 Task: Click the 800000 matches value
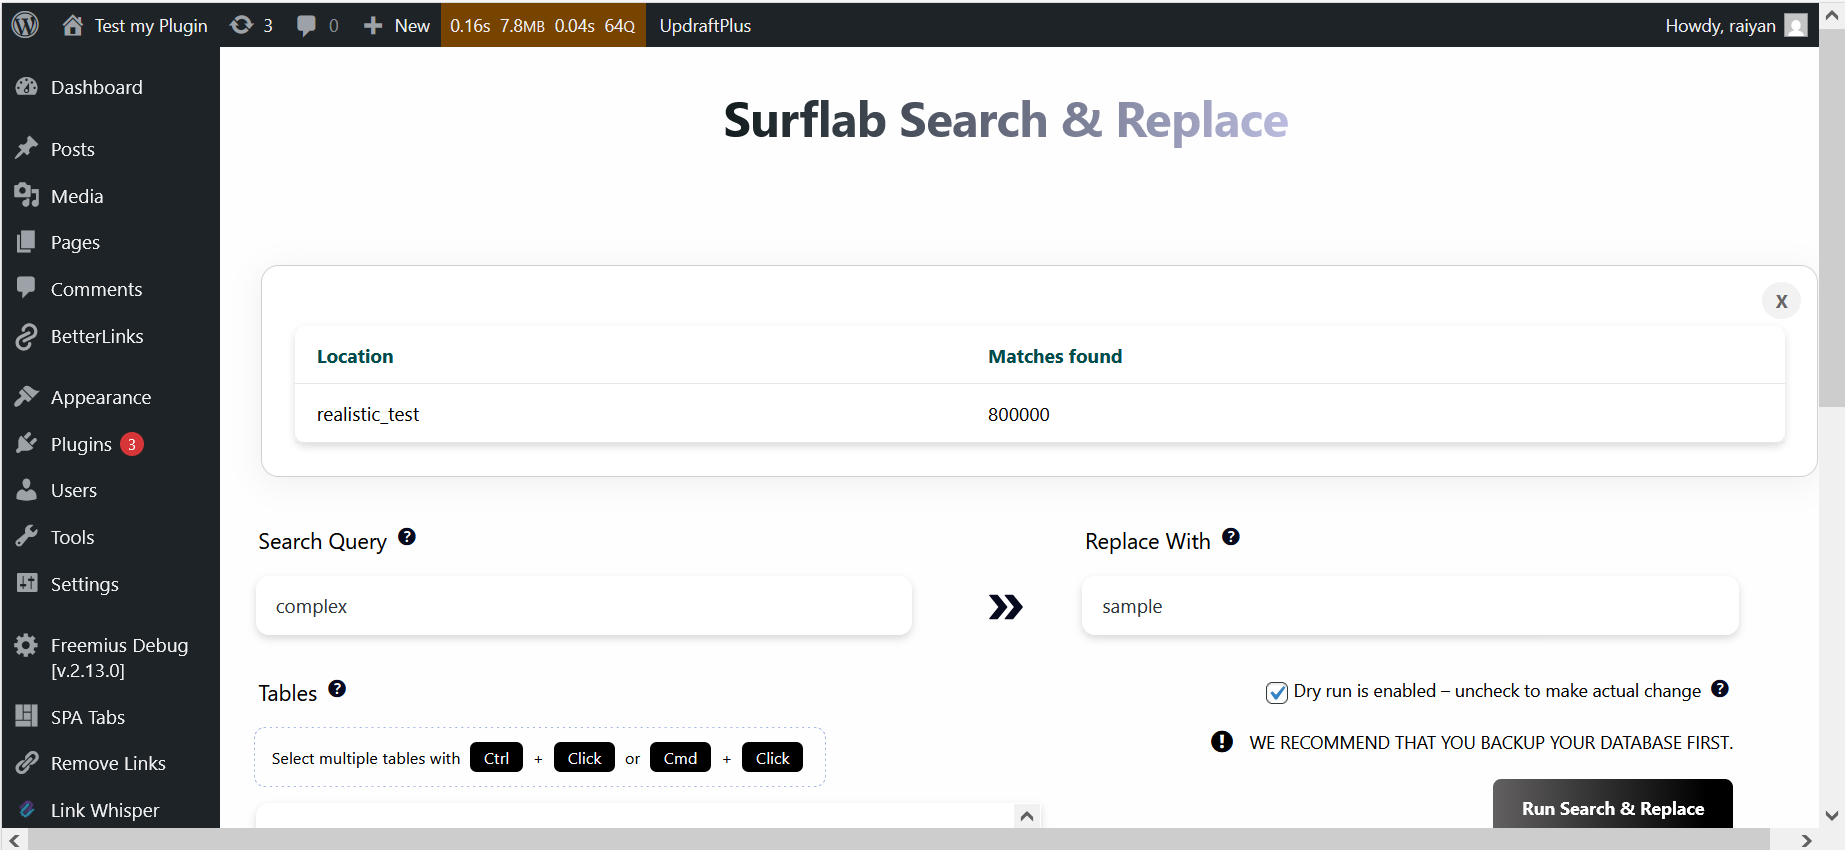[1019, 414]
